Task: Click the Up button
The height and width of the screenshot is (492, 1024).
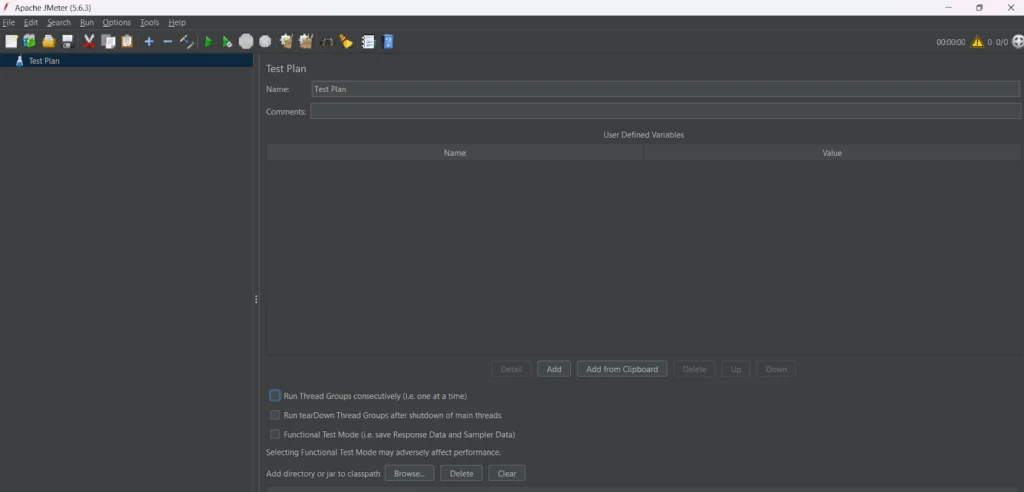Action: (x=736, y=369)
